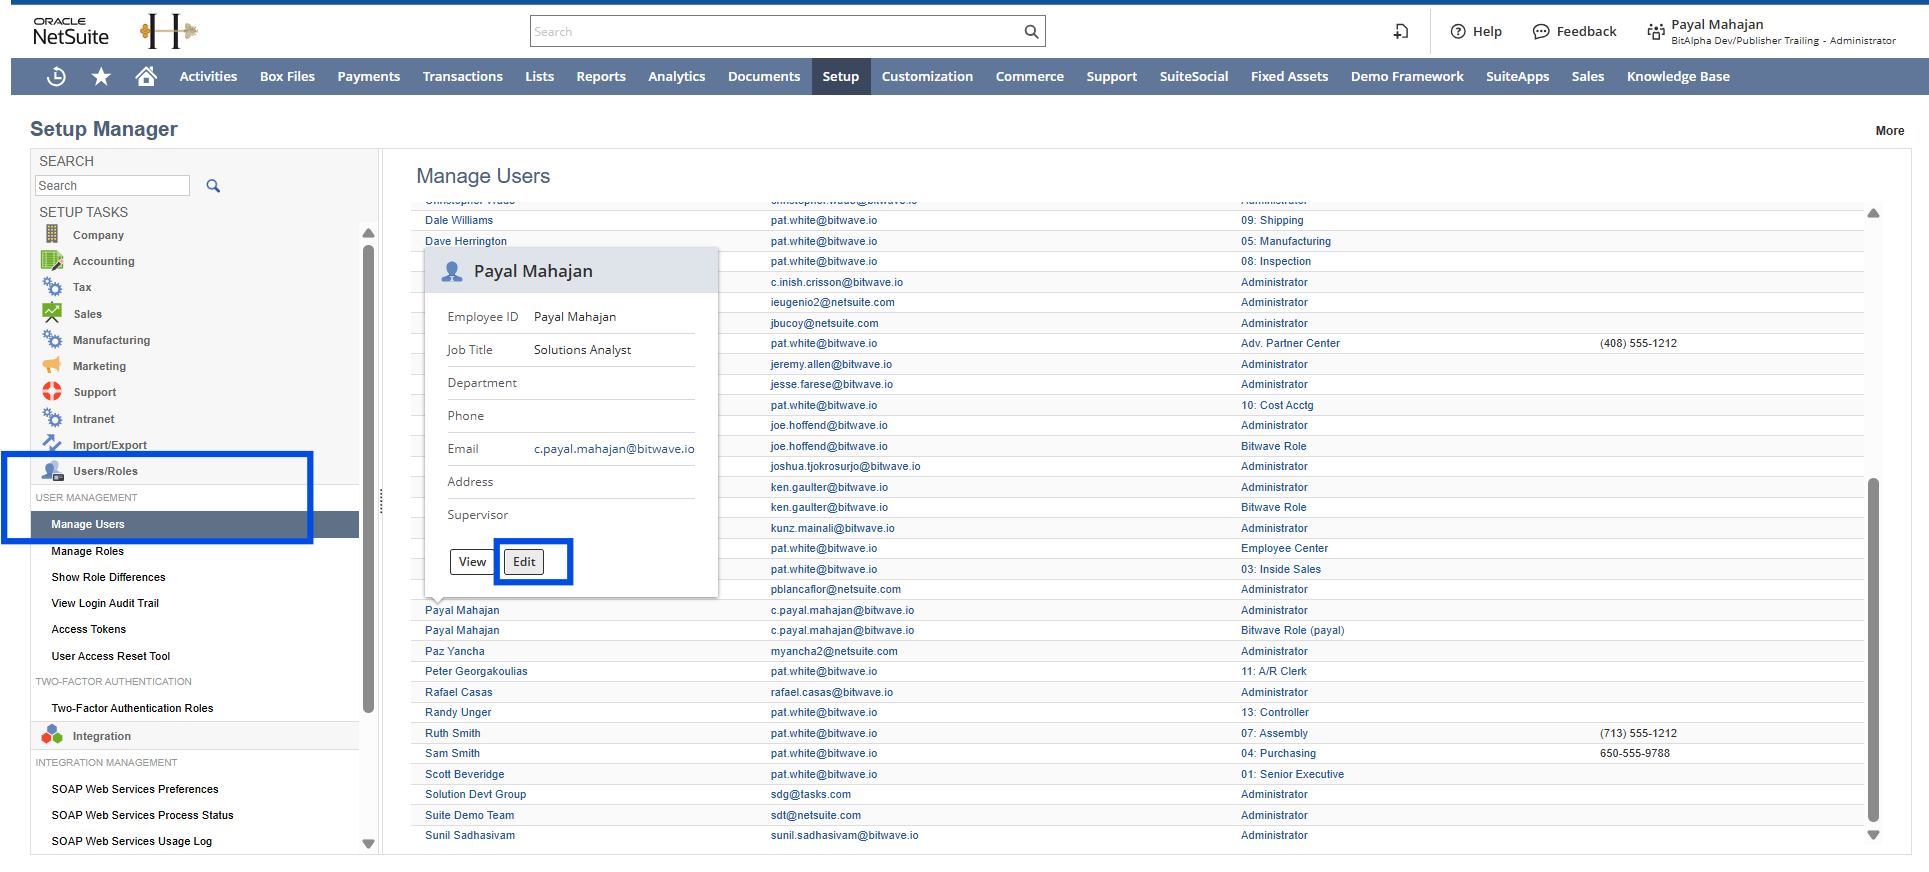The height and width of the screenshot is (872, 1929).
Task: Open View Login Audit Trail
Action: (x=105, y=603)
